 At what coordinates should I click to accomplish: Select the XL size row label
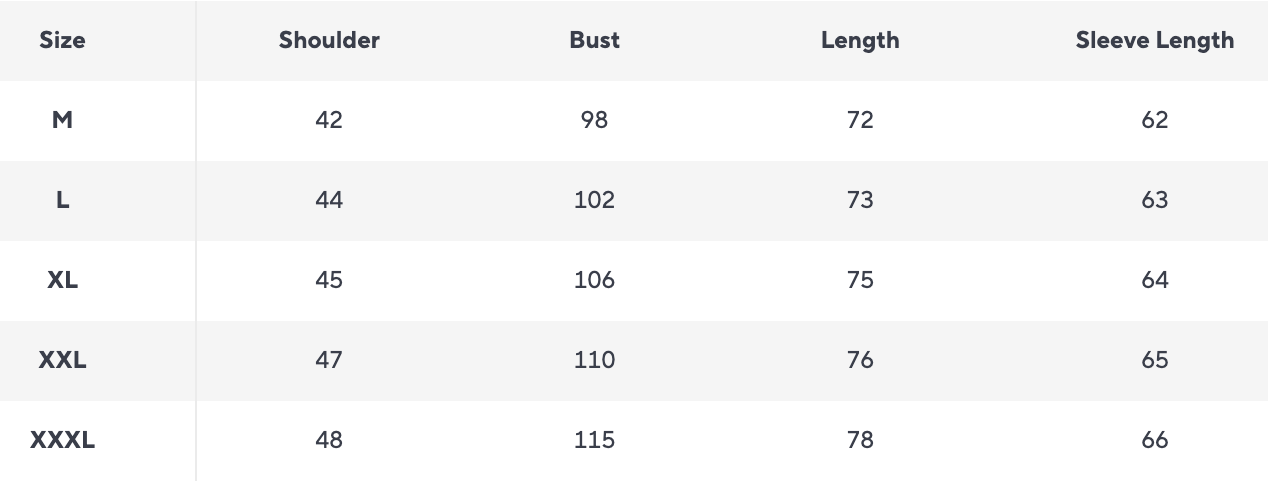coord(62,280)
